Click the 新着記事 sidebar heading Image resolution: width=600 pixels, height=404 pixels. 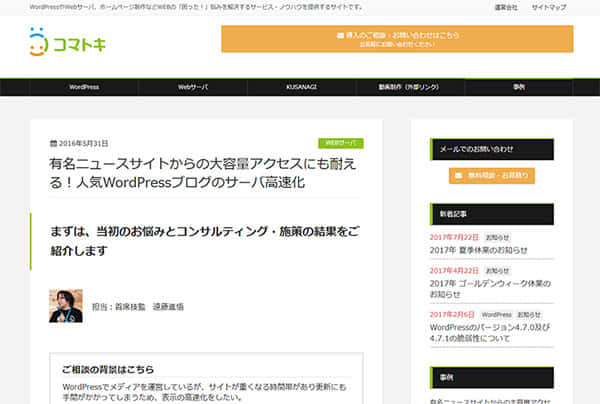pyautogui.click(x=492, y=214)
